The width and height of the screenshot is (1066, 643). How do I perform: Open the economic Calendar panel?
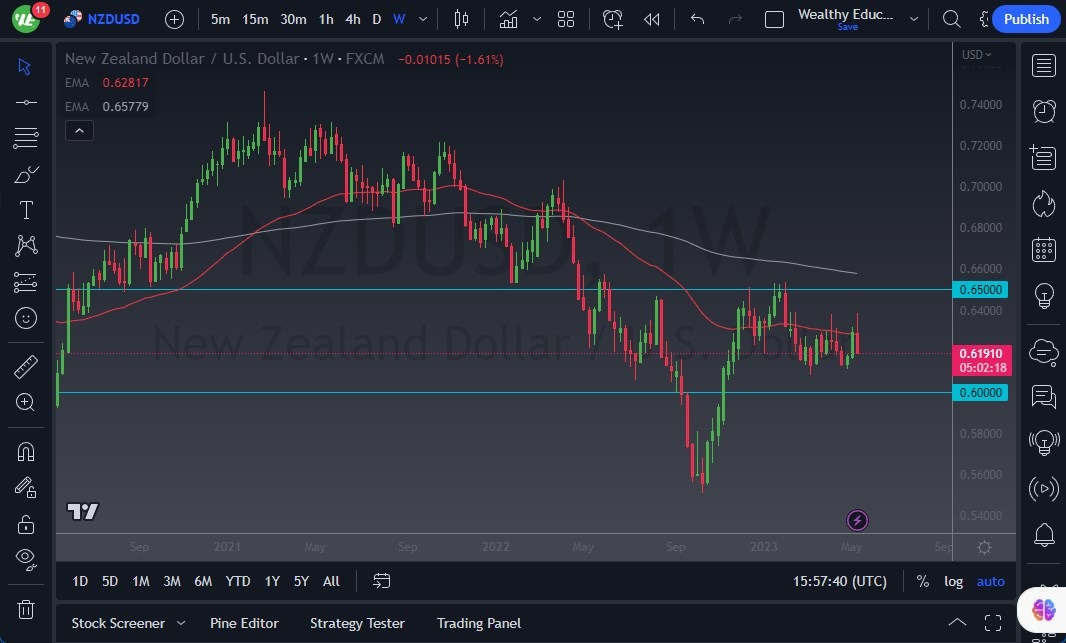(x=1043, y=248)
